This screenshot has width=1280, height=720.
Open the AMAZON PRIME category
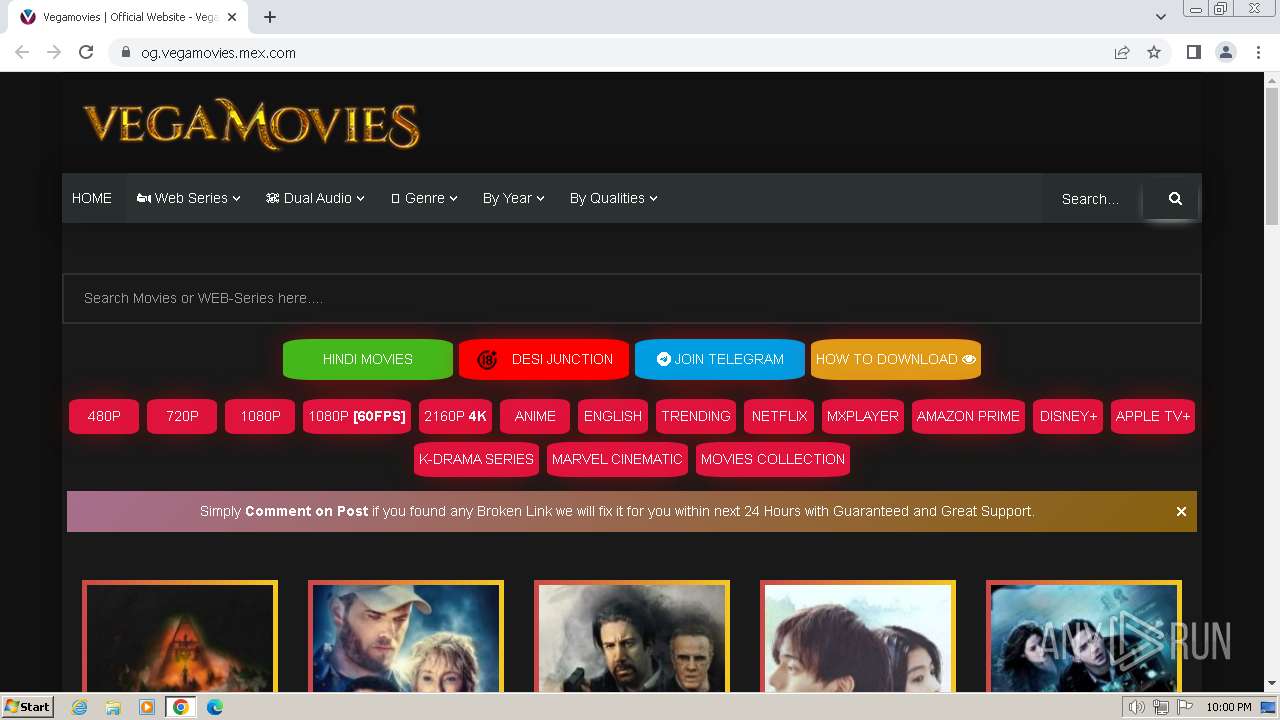click(968, 416)
